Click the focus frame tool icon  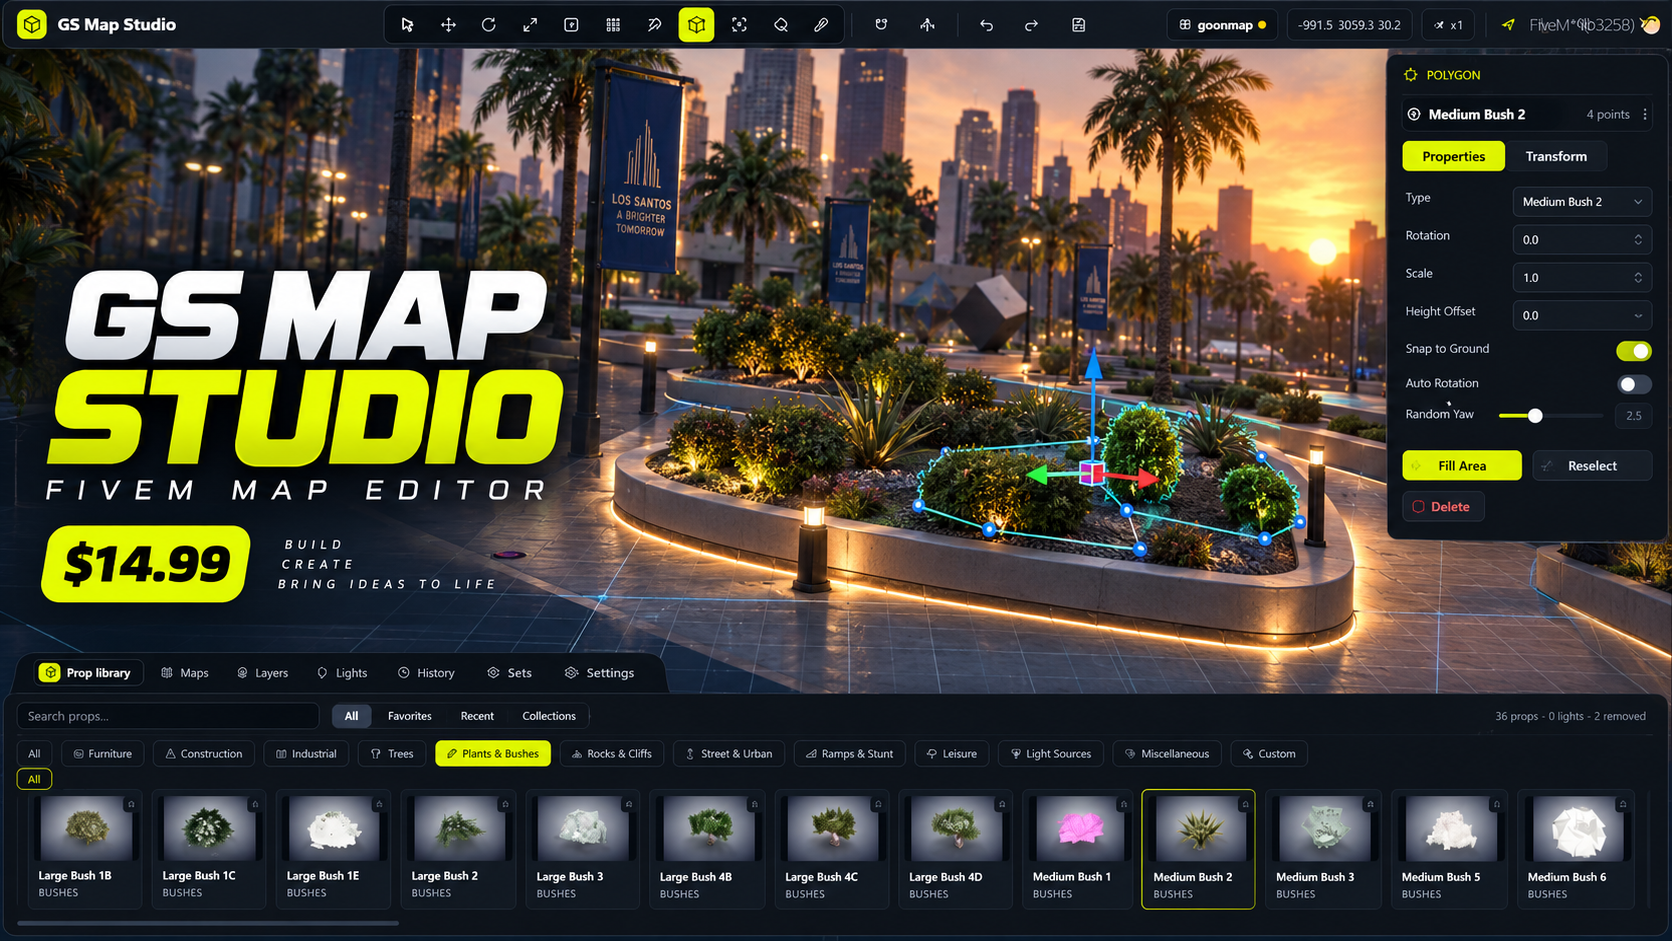point(739,25)
